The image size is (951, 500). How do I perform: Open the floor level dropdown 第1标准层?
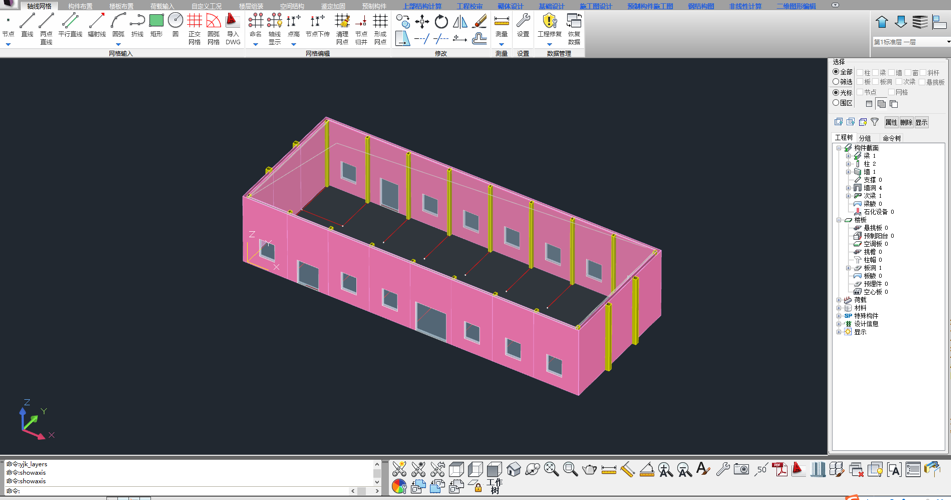[946, 42]
